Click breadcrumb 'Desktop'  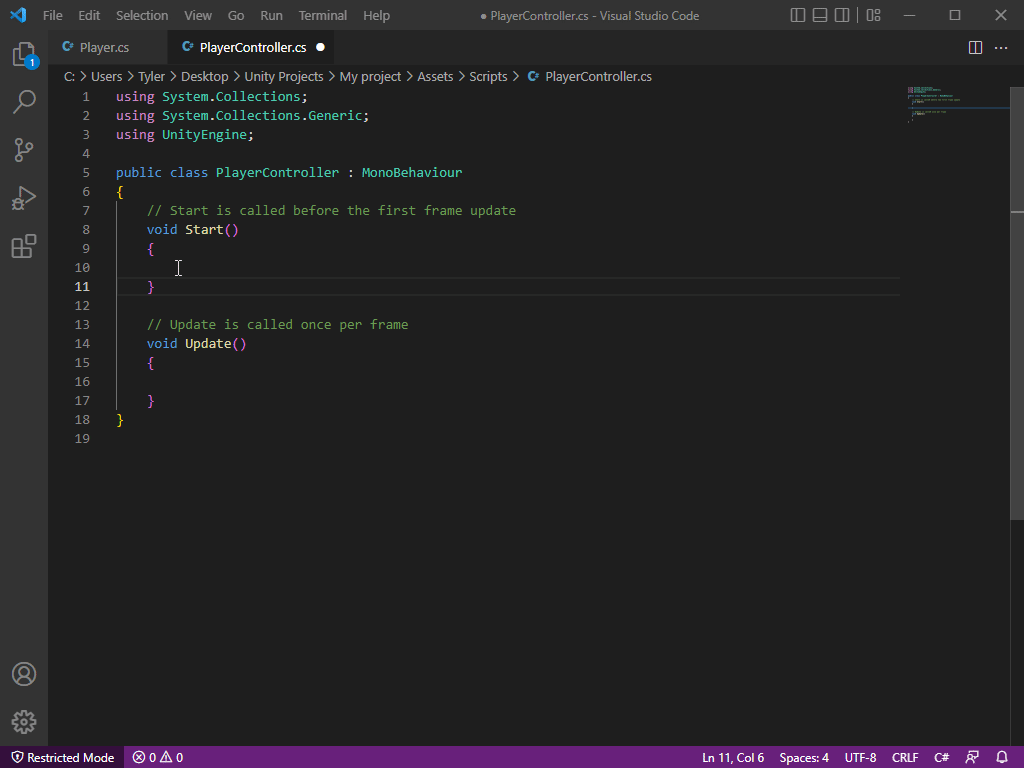coord(204,76)
